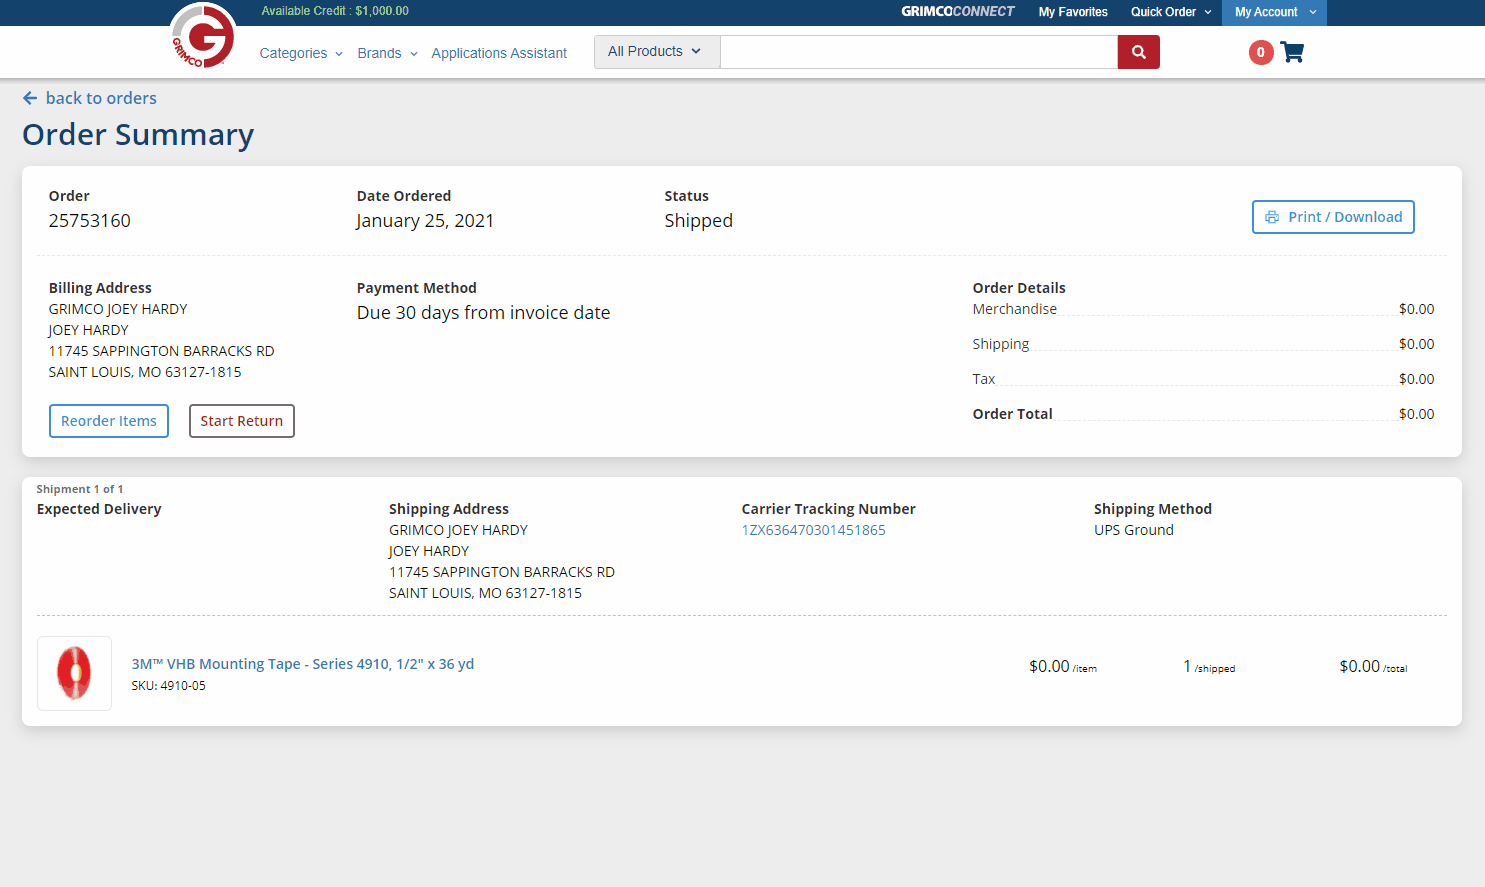Open the All Products filter dropdown
The image size is (1485, 887).
[x=656, y=52]
